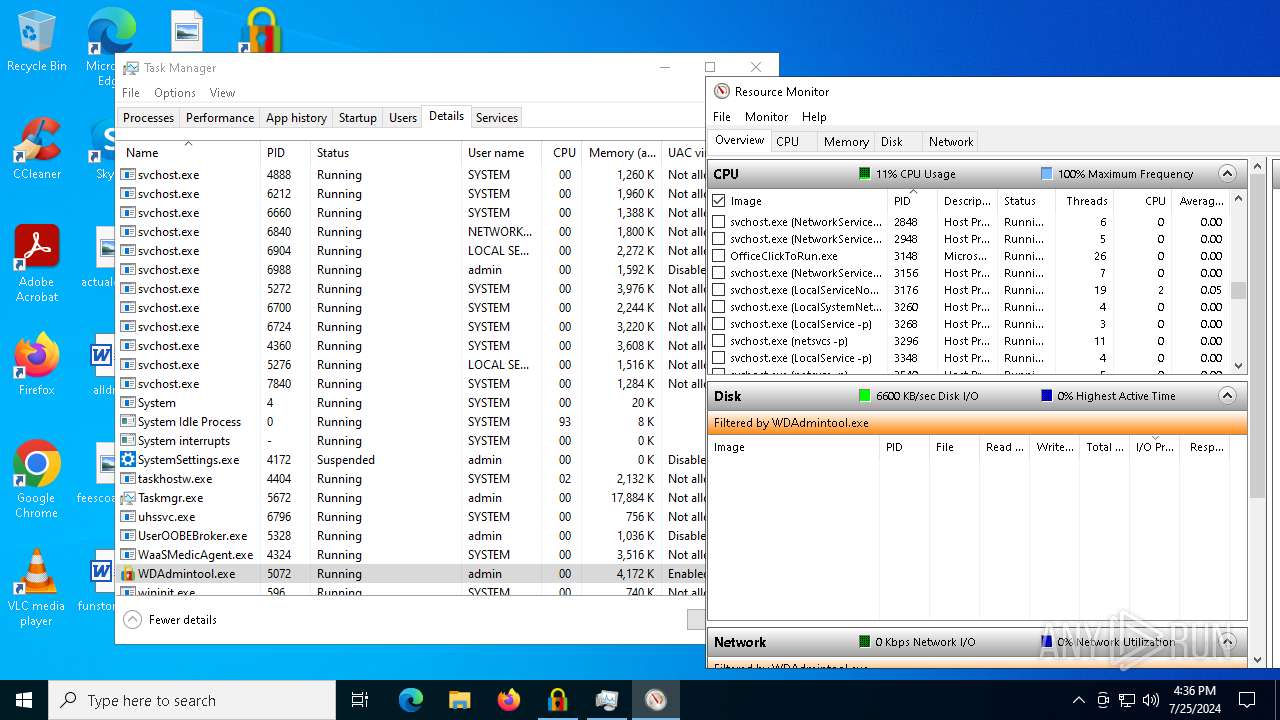This screenshot has width=1280, height=720.
Task: Open CCleaner desktop shortcut
Action: pos(36,149)
